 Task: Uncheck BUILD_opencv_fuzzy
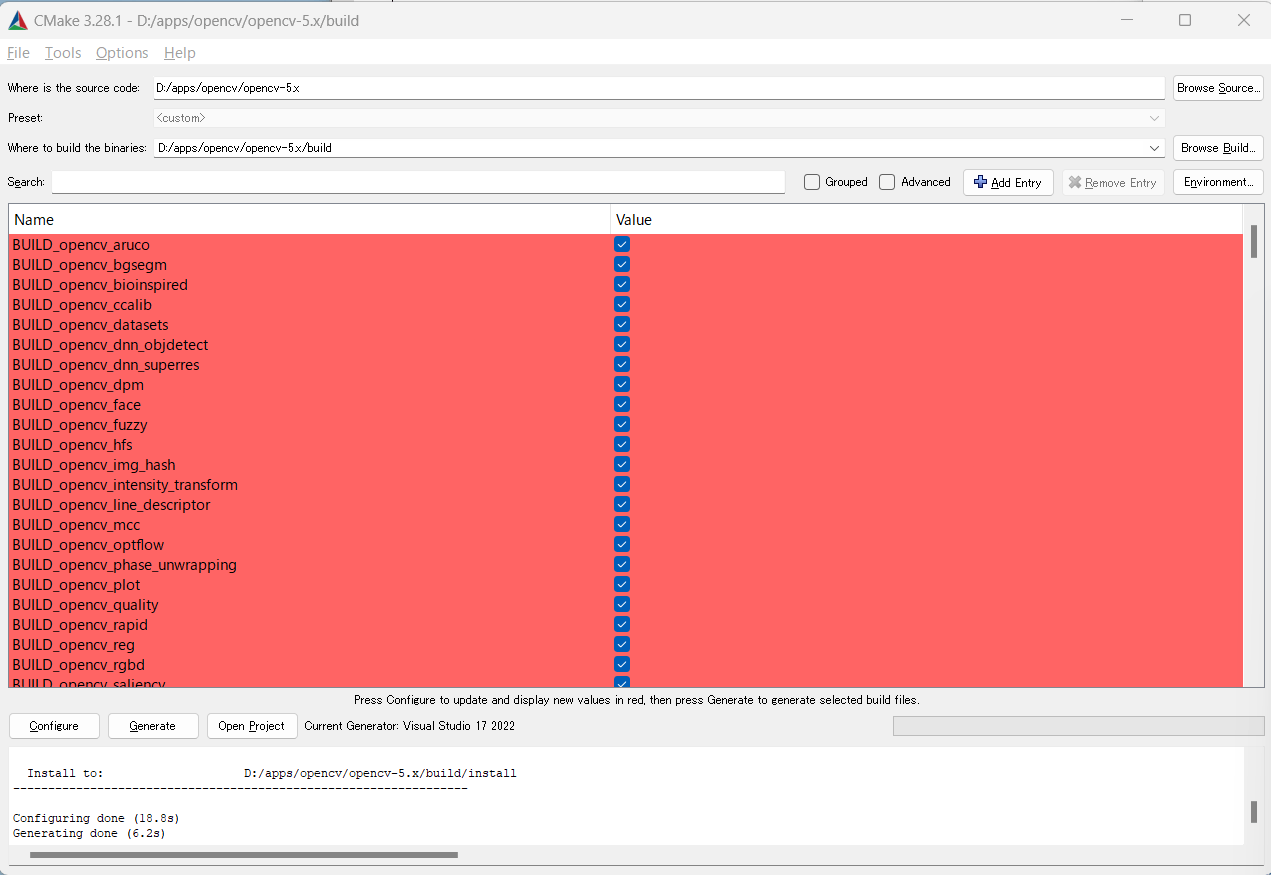(x=622, y=424)
